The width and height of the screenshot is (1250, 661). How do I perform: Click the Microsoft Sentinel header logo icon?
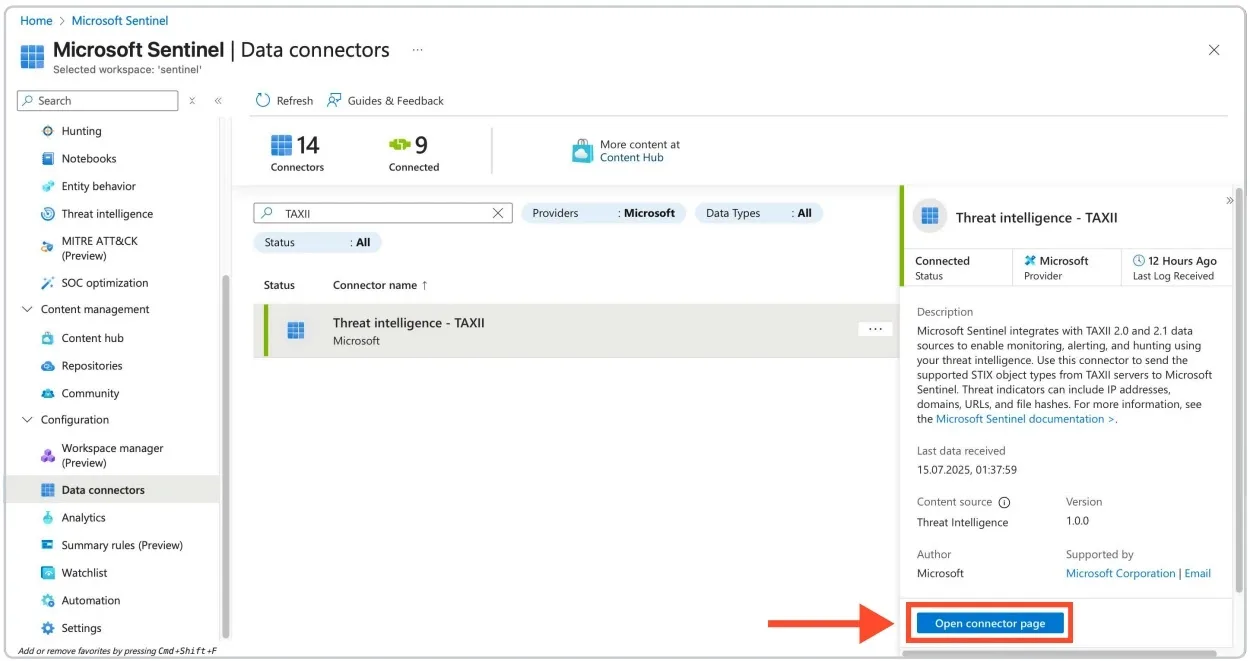point(33,56)
